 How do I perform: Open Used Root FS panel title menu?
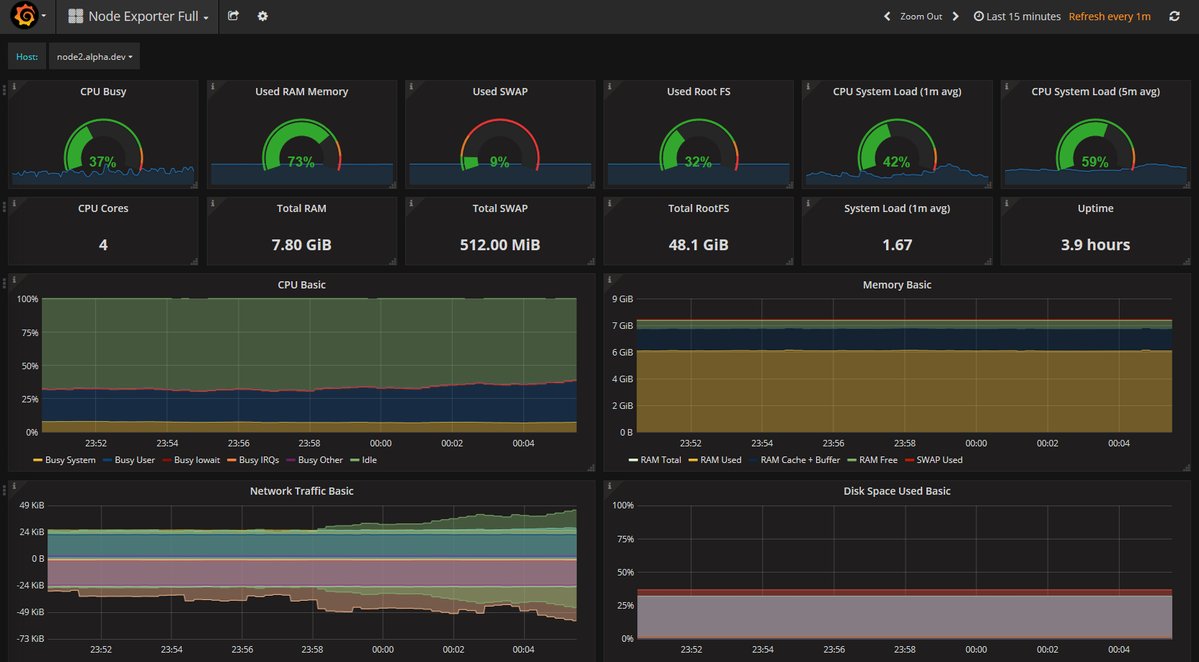[698, 92]
